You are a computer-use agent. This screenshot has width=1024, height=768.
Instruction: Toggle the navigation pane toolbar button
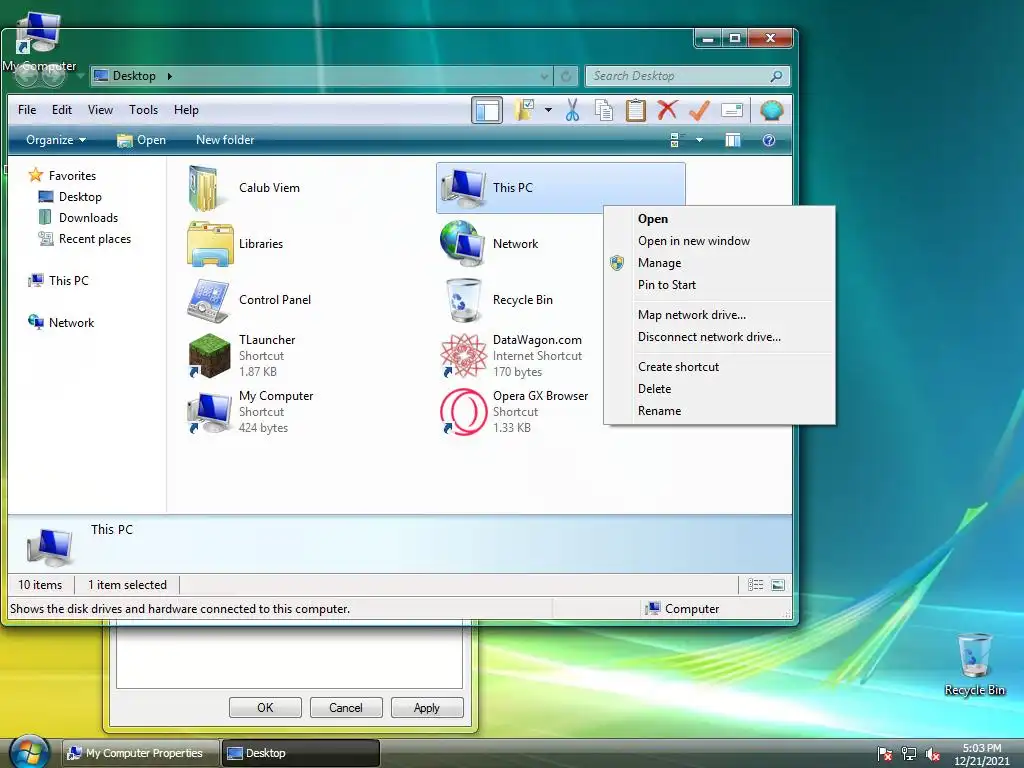(487, 110)
